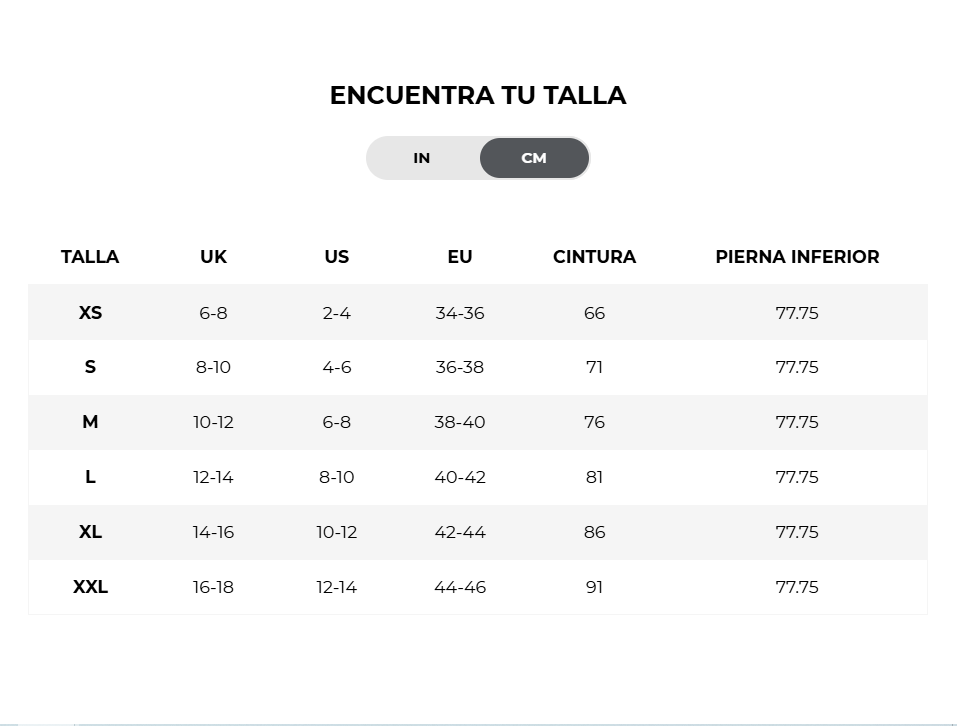Click the EU column header

pos(460,257)
